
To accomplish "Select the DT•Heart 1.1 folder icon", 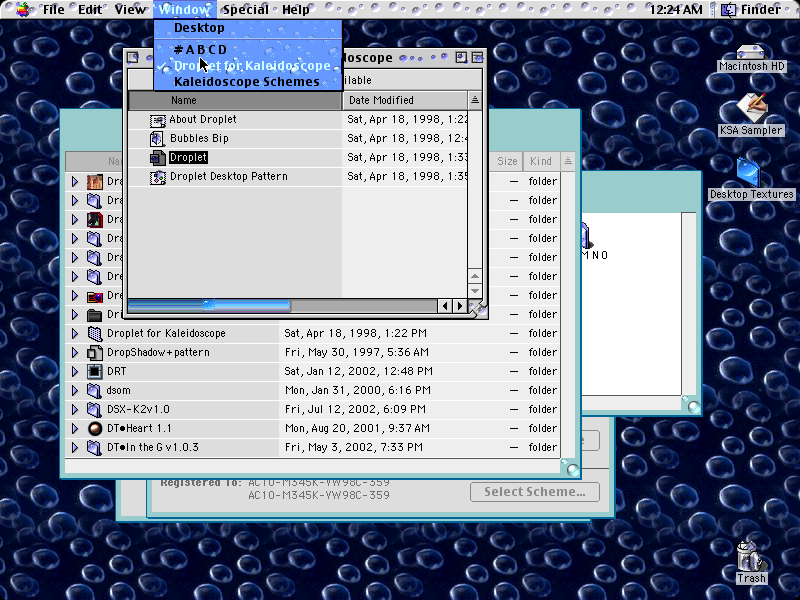I will 94,429.
